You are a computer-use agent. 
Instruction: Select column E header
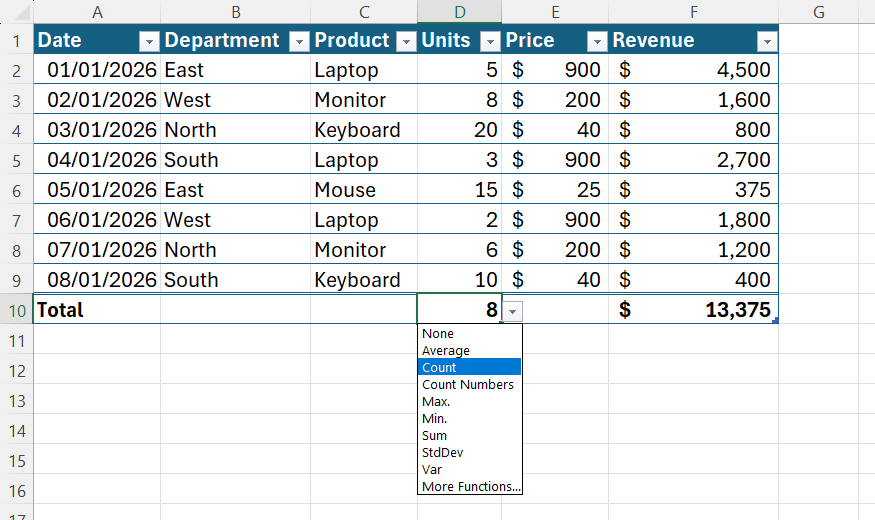tap(555, 12)
